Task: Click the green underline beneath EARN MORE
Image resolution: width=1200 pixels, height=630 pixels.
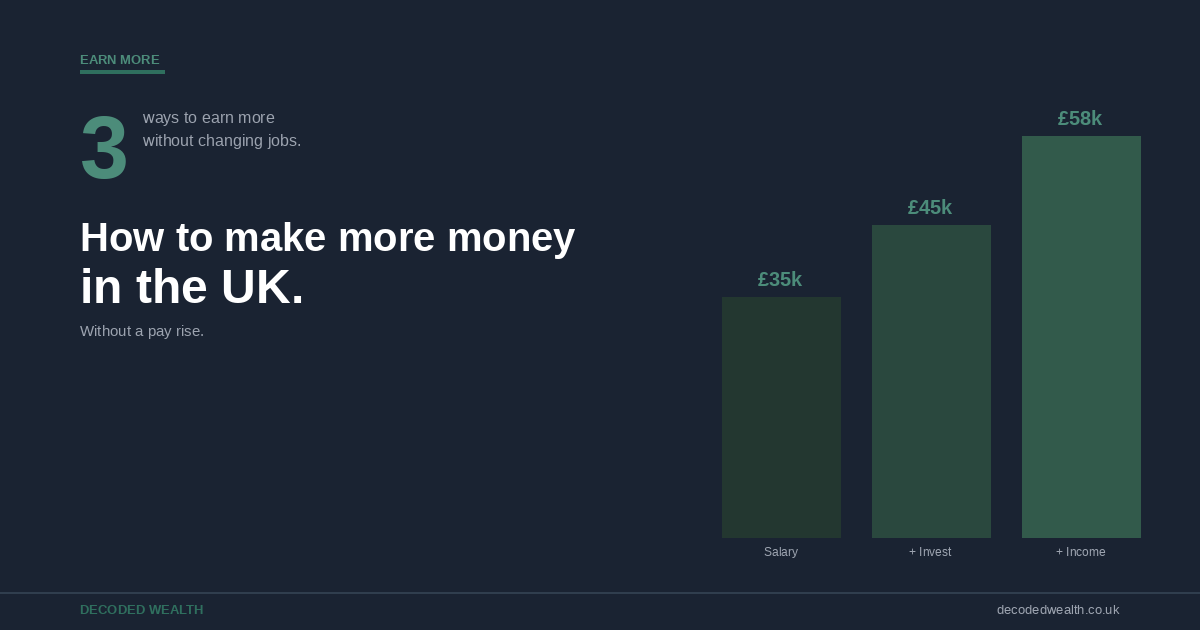Action: click(122, 72)
